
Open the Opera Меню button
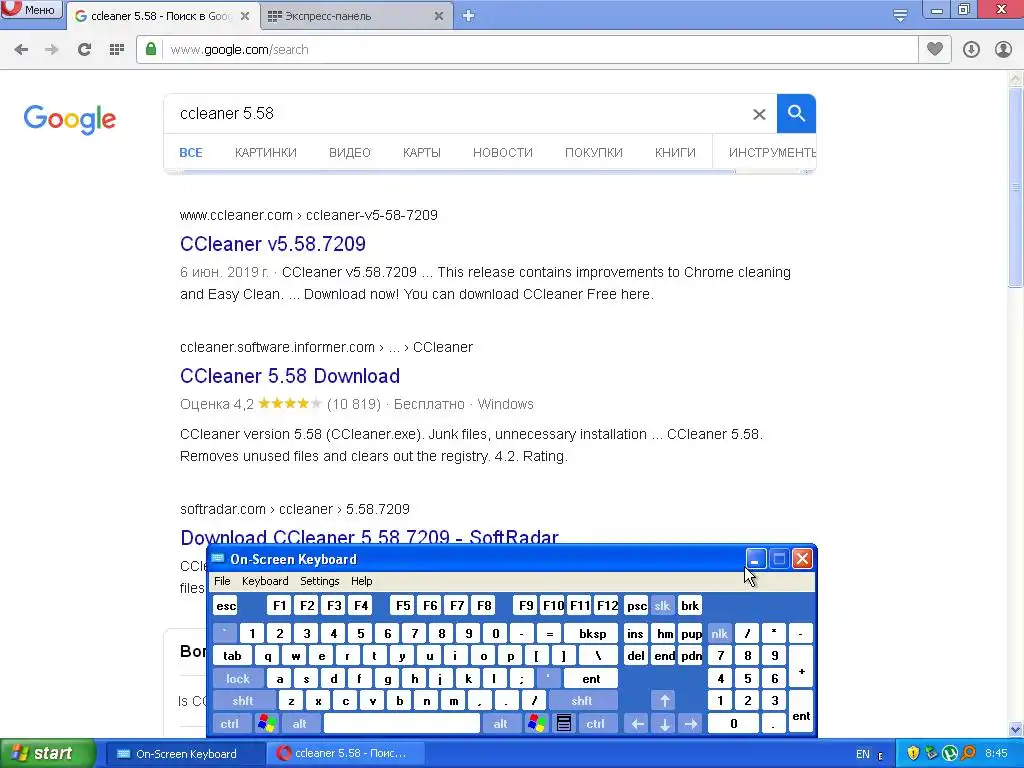click(x=31, y=9)
